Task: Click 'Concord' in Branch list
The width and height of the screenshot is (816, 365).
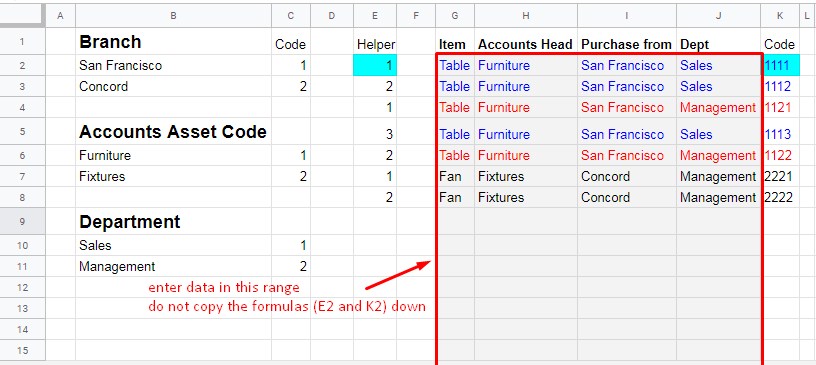Action: (x=173, y=86)
